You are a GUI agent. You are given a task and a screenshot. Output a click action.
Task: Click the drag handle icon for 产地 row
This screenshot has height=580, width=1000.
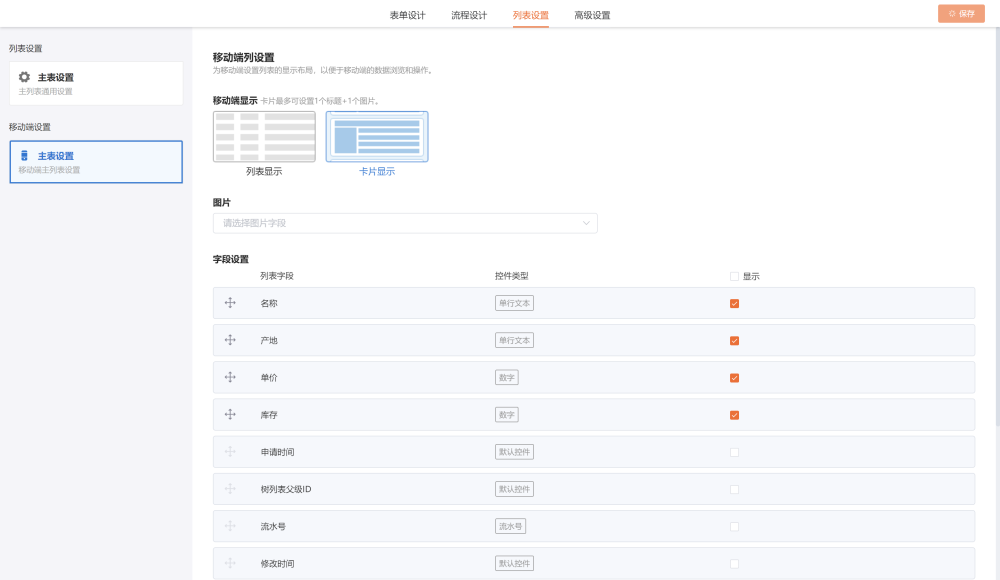point(230,340)
